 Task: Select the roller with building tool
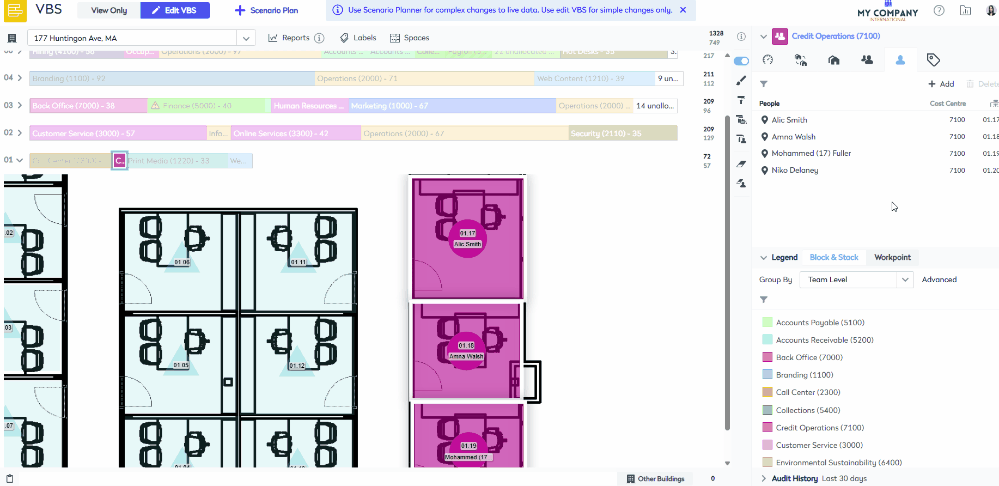741,119
